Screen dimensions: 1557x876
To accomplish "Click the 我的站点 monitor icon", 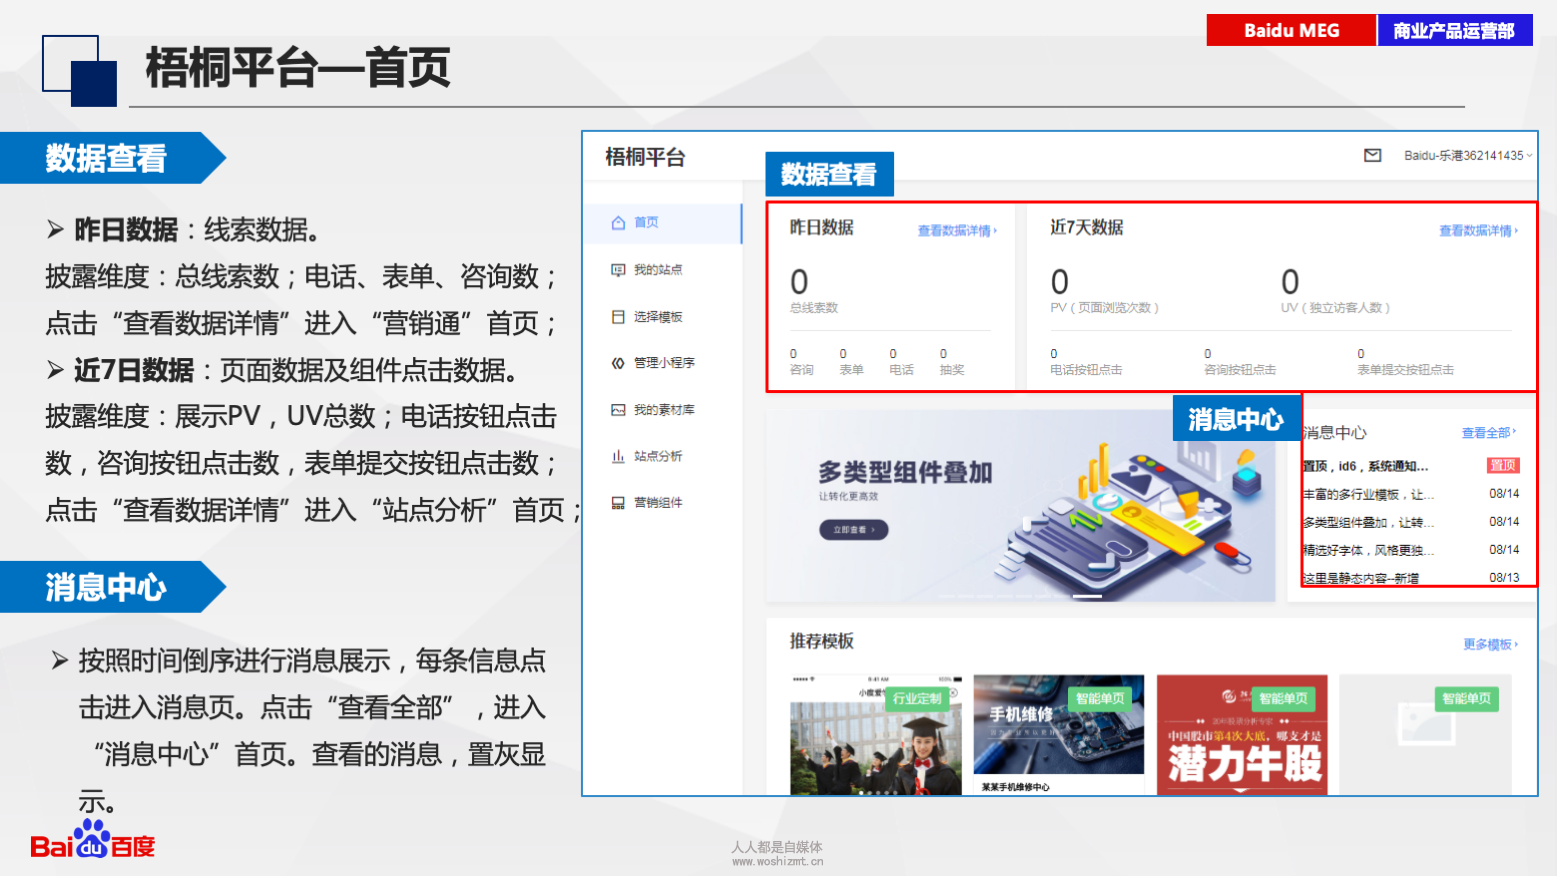I will (618, 270).
